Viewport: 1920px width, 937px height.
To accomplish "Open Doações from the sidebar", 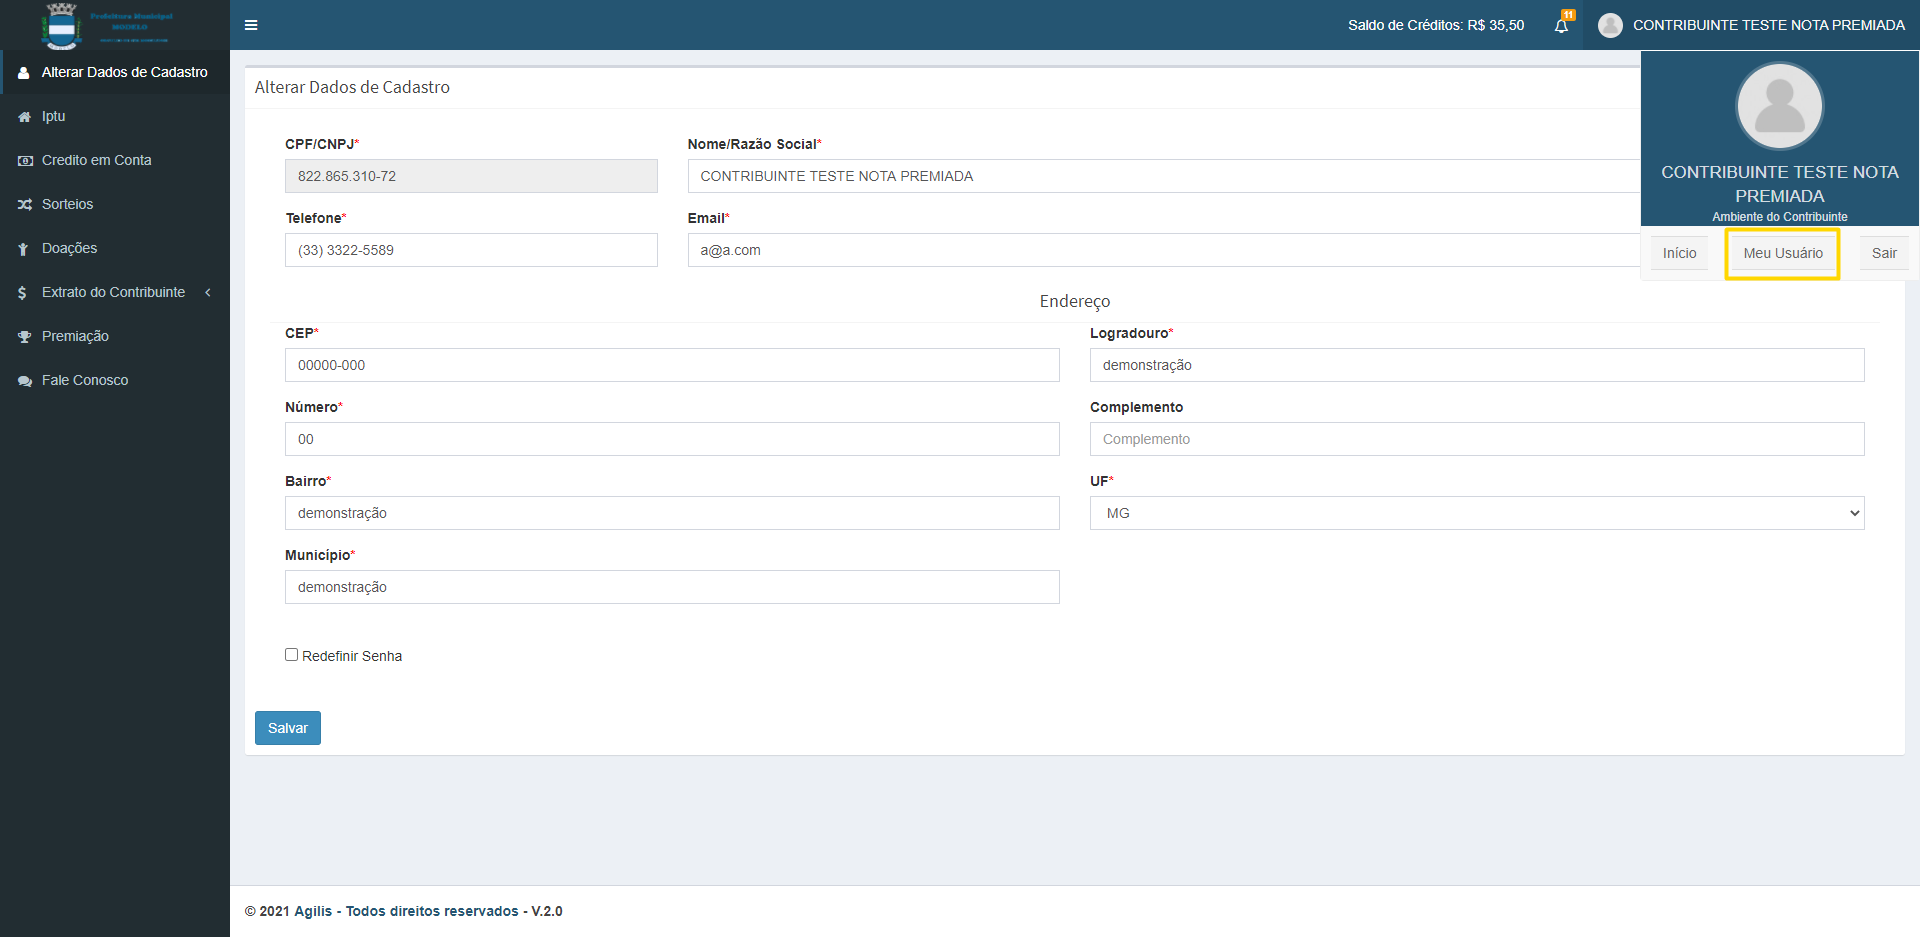I will (x=70, y=249).
